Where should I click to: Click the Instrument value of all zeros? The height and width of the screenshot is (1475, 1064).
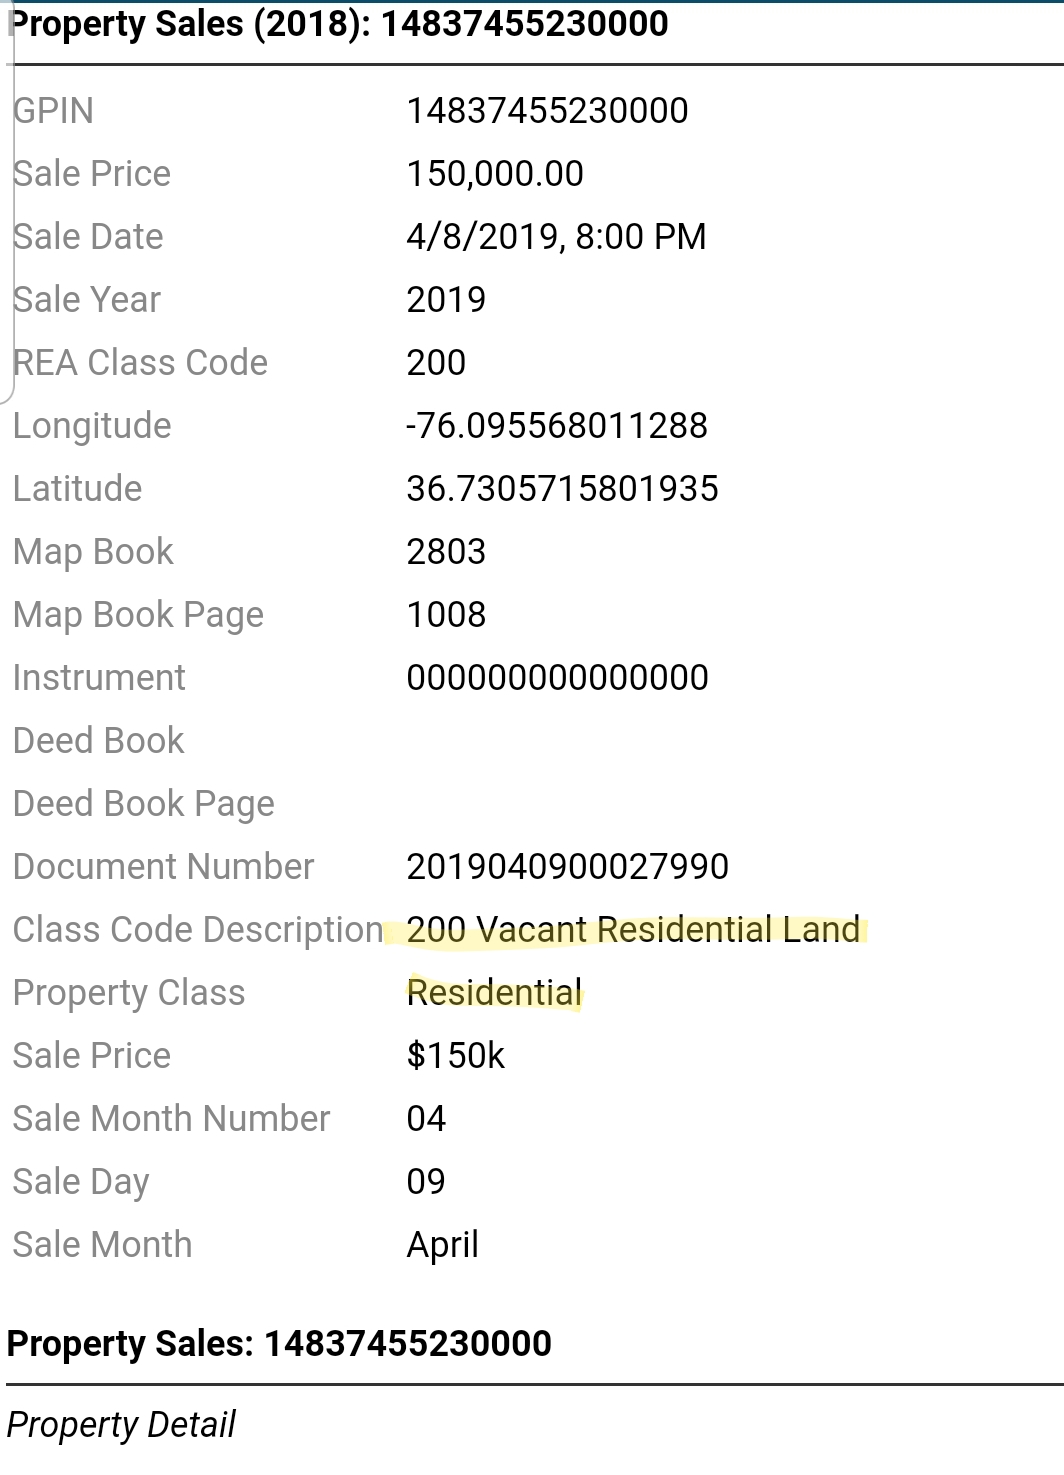pyautogui.click(x=557, y=678)
